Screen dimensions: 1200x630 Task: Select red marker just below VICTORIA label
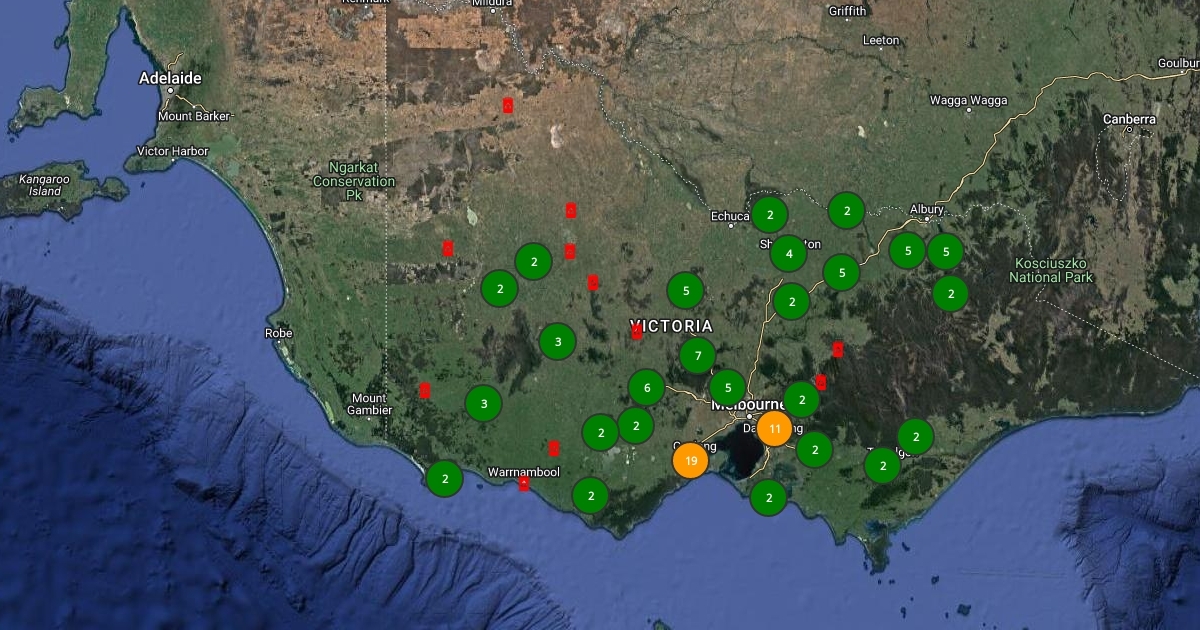[x=636, y=332]
